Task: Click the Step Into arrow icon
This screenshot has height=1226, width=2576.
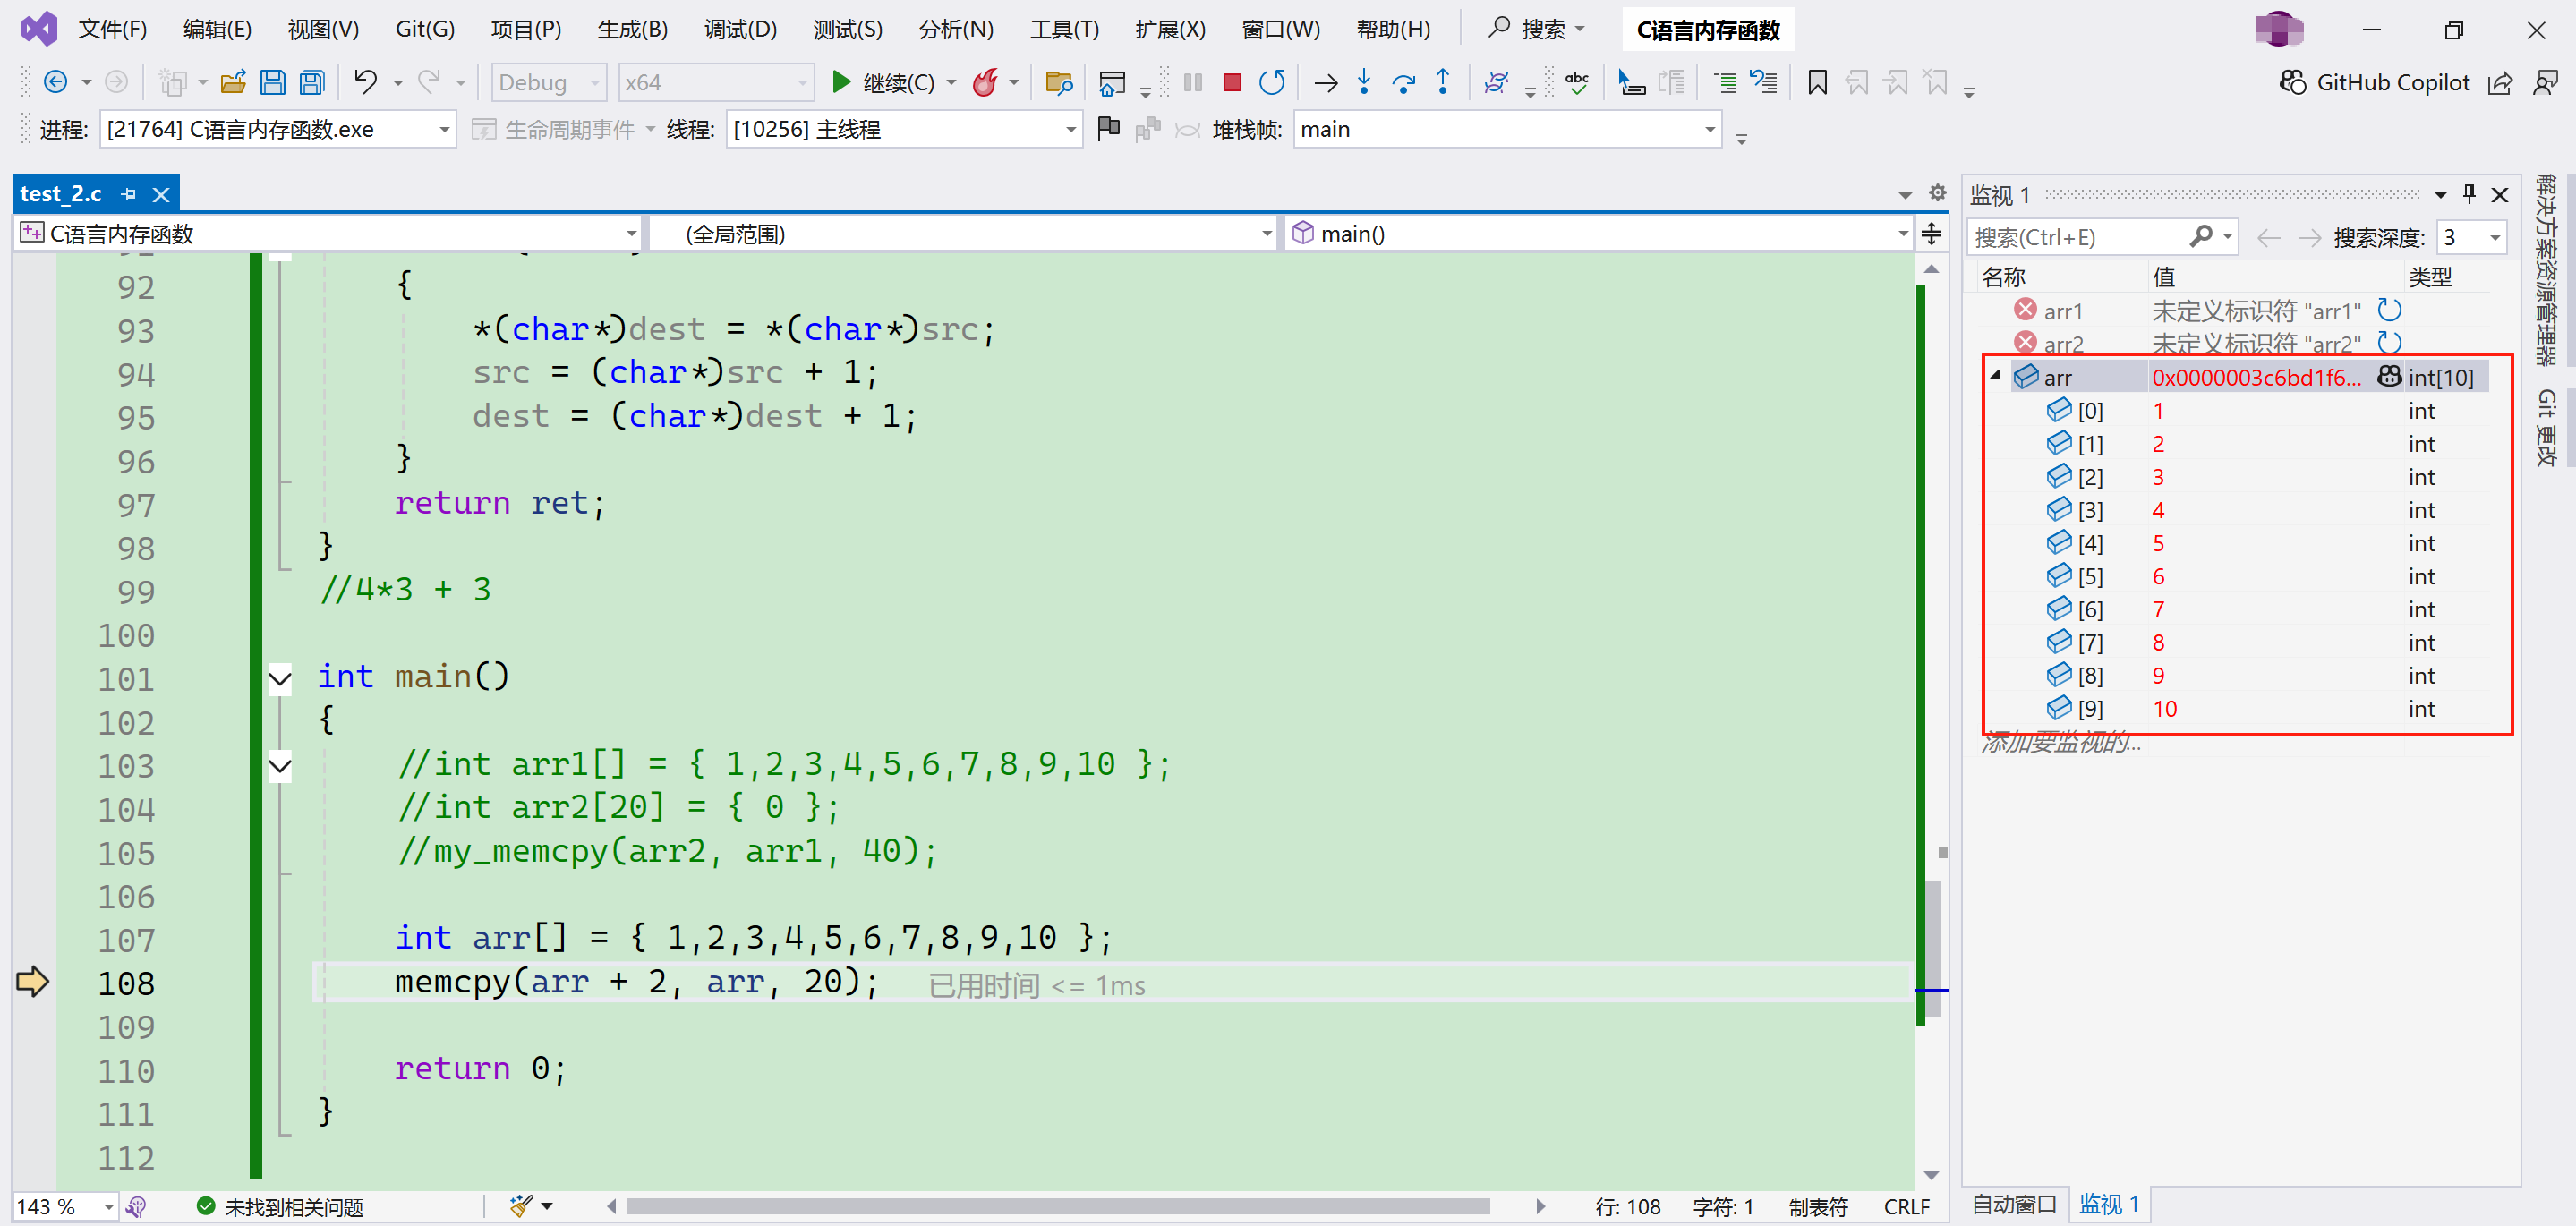Action: pyautogui.click(x=1364, y=83)
